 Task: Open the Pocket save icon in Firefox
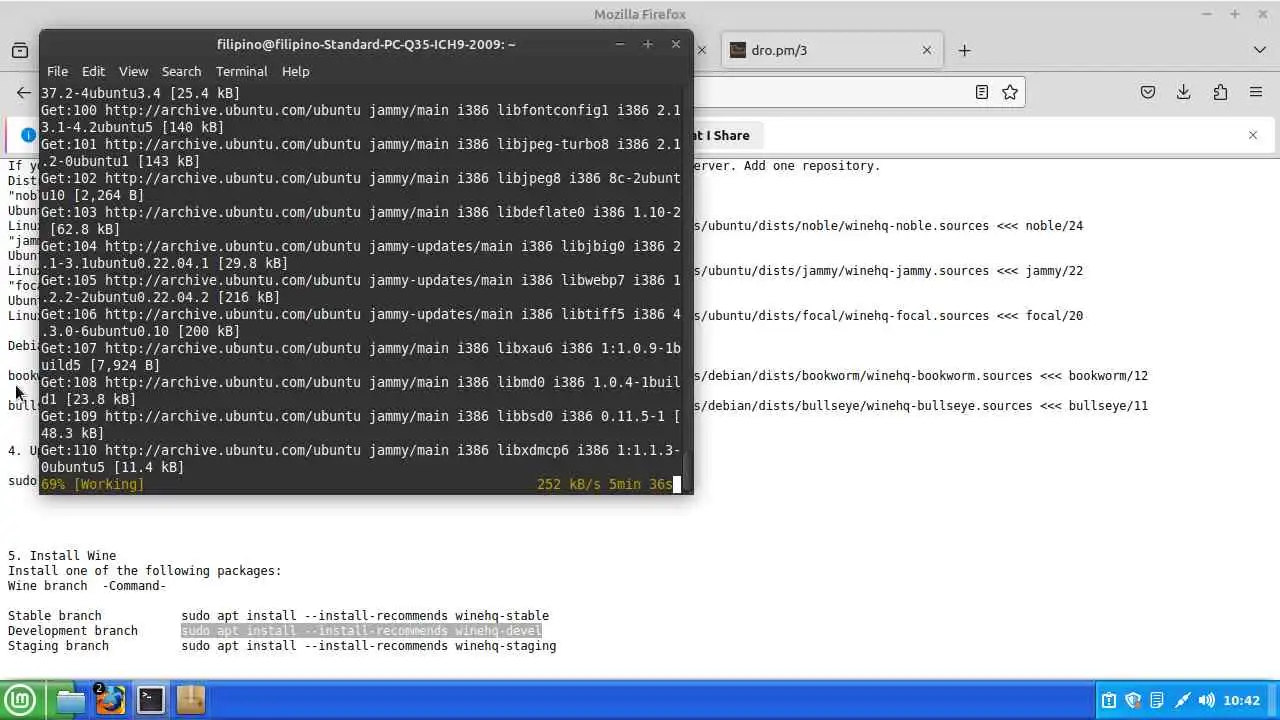1148,92
